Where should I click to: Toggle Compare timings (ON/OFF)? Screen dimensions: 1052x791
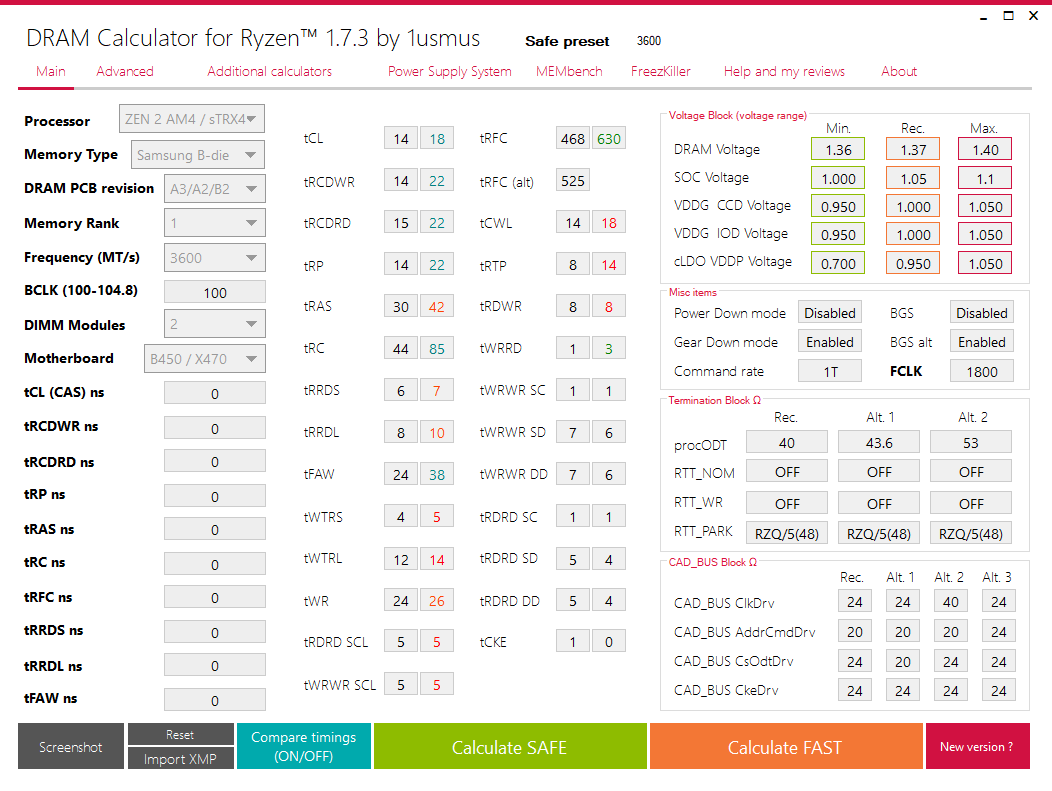click(303, 746)
